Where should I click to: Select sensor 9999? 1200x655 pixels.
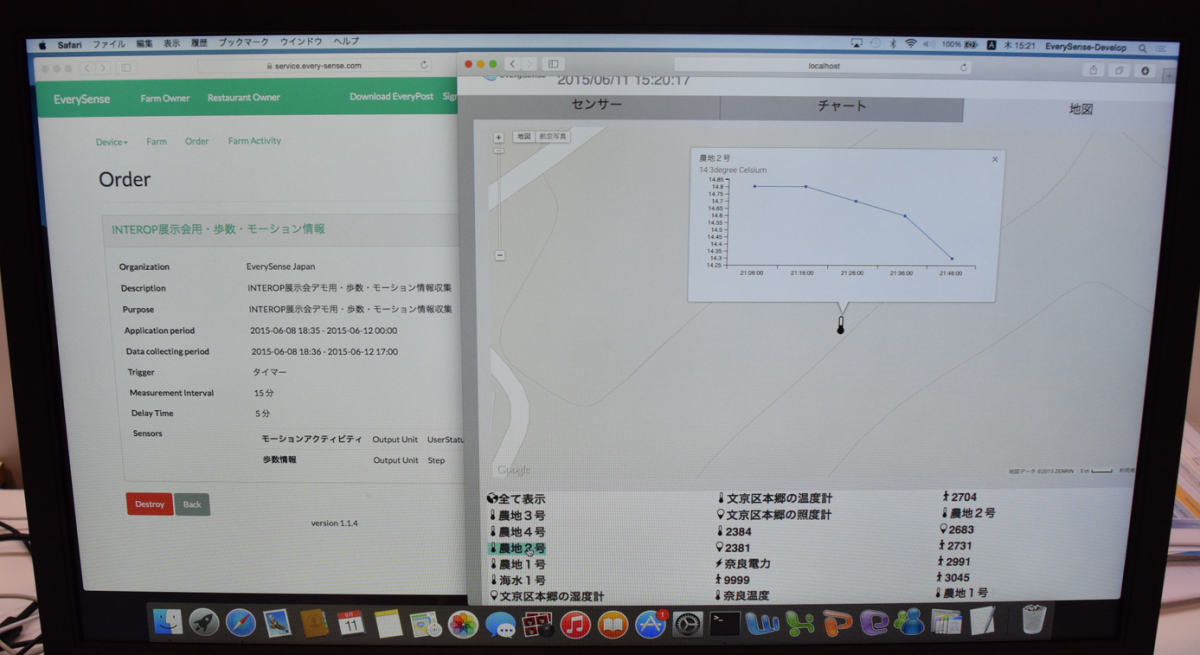pyautogui.click(x=734, y=579)
